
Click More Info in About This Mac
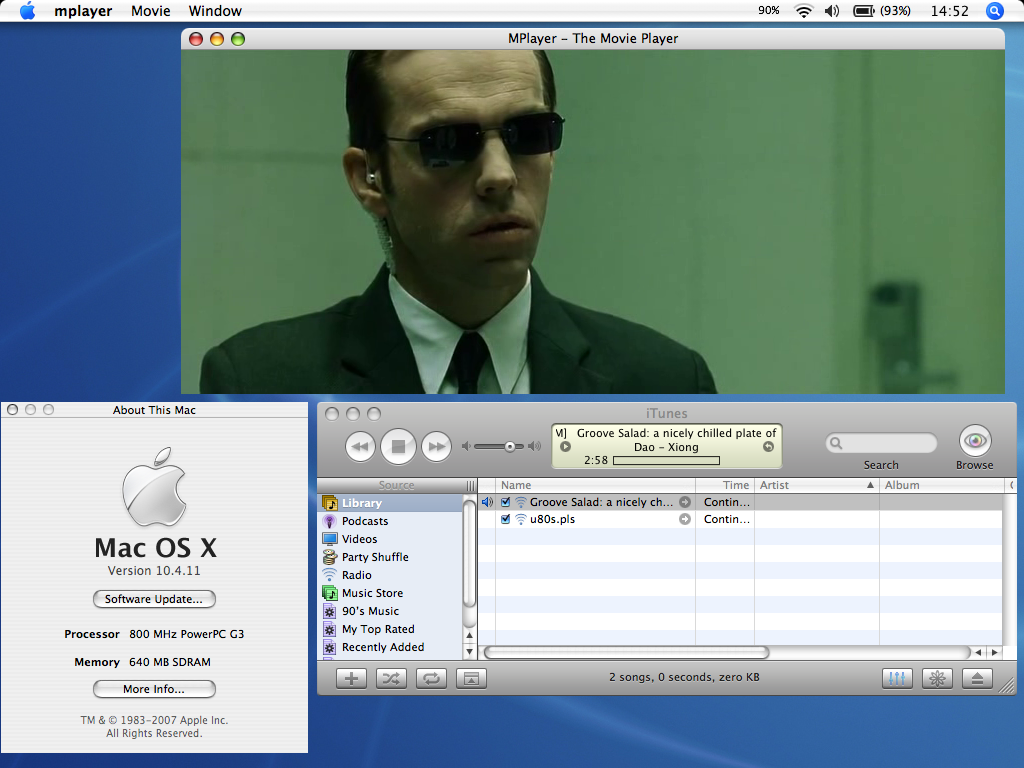[x=154, y=689]
